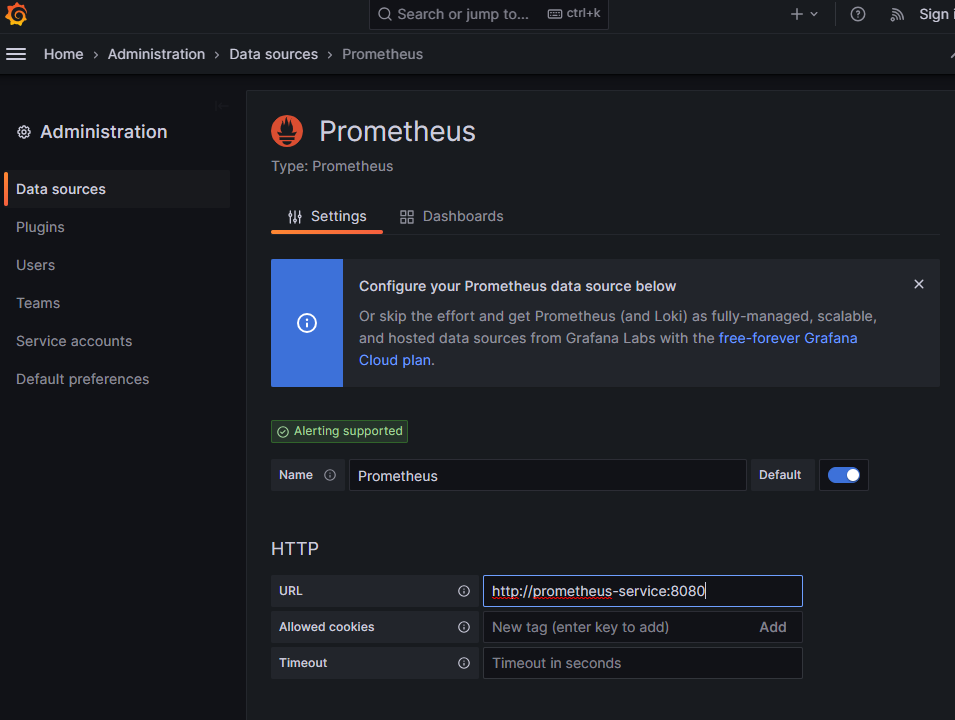Open Teams in the sidebar
The height and width of the screenshot is (720, 955).
pos(38,303)
